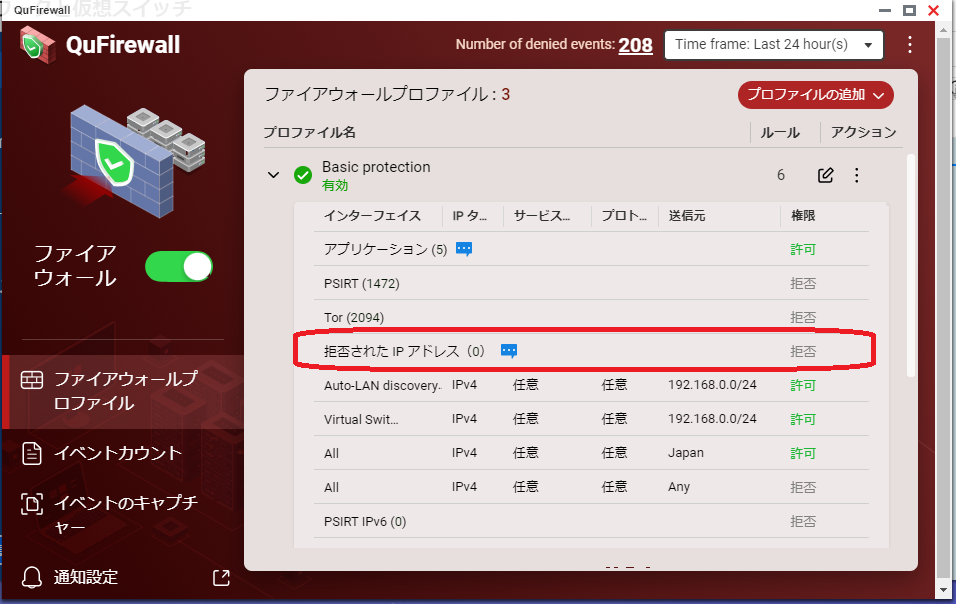Viewport: 956px width, 604px height.
Task: Click the ルール column header
Action: [780, 132]
